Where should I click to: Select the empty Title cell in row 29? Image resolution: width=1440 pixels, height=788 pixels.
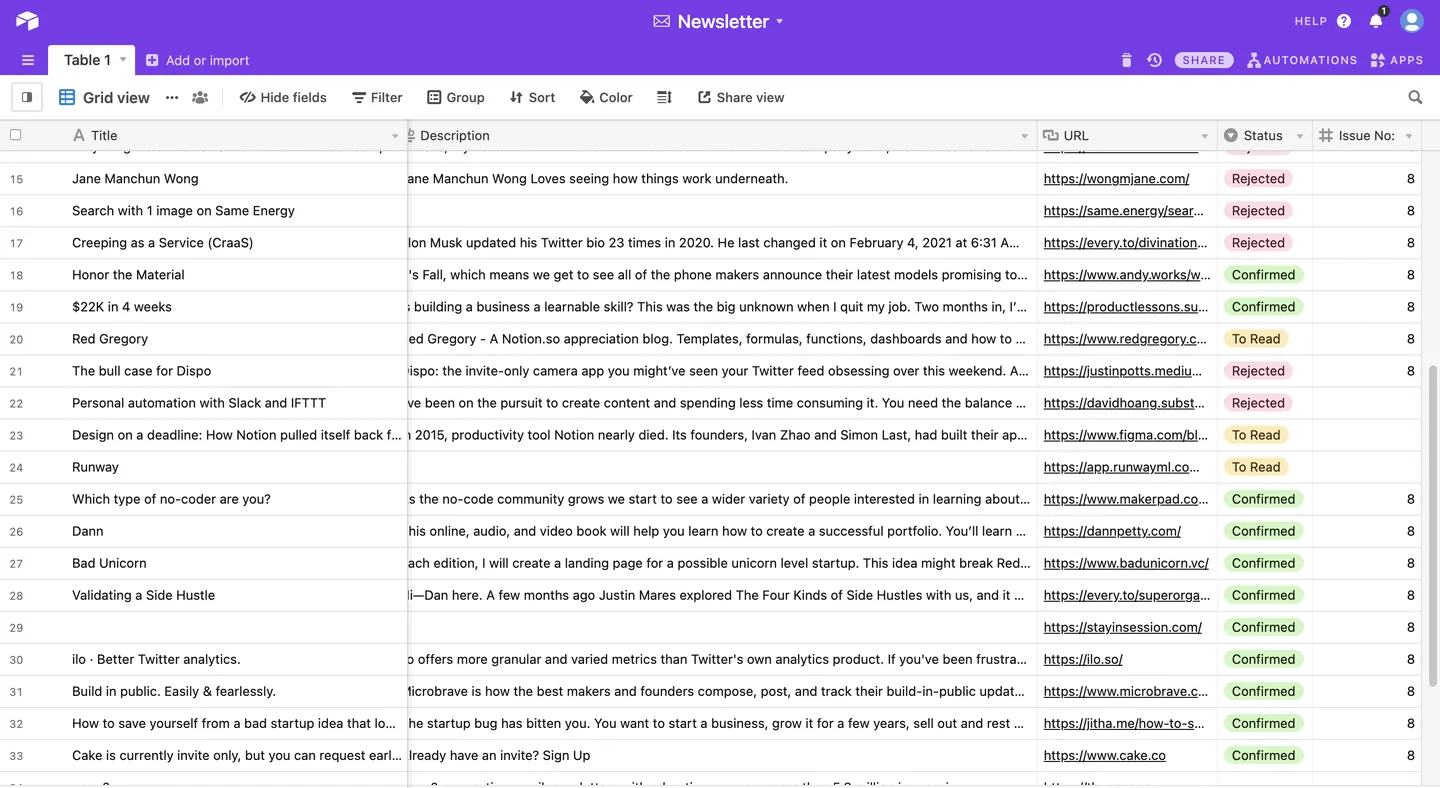(235, 627)
